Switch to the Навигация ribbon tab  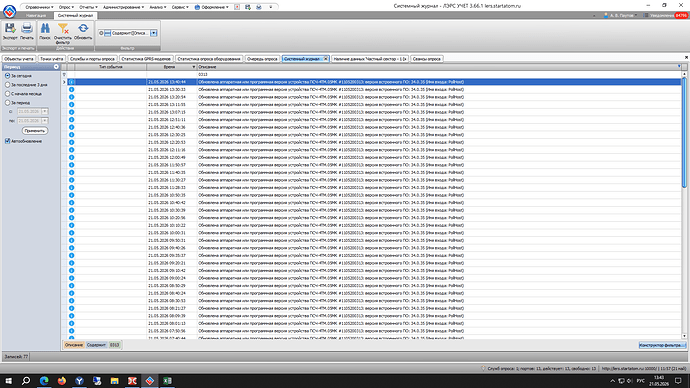[36, 15]
